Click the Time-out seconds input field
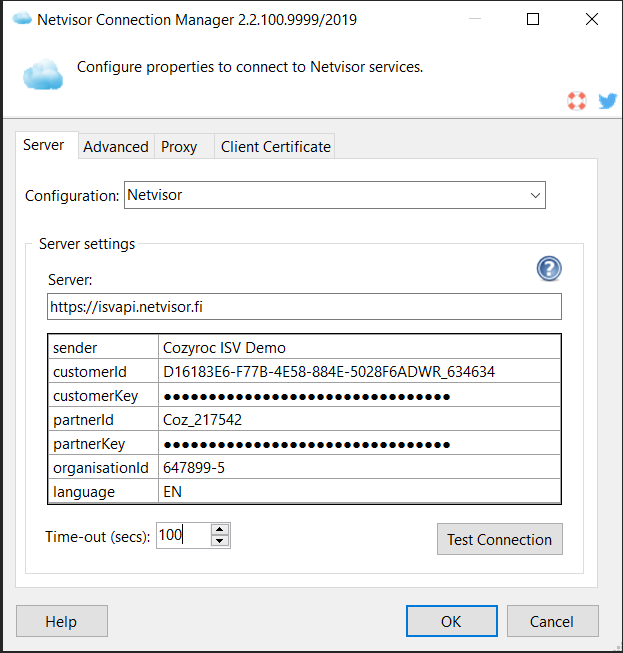This screenshot has width=623, height=653. click(184, 535)
